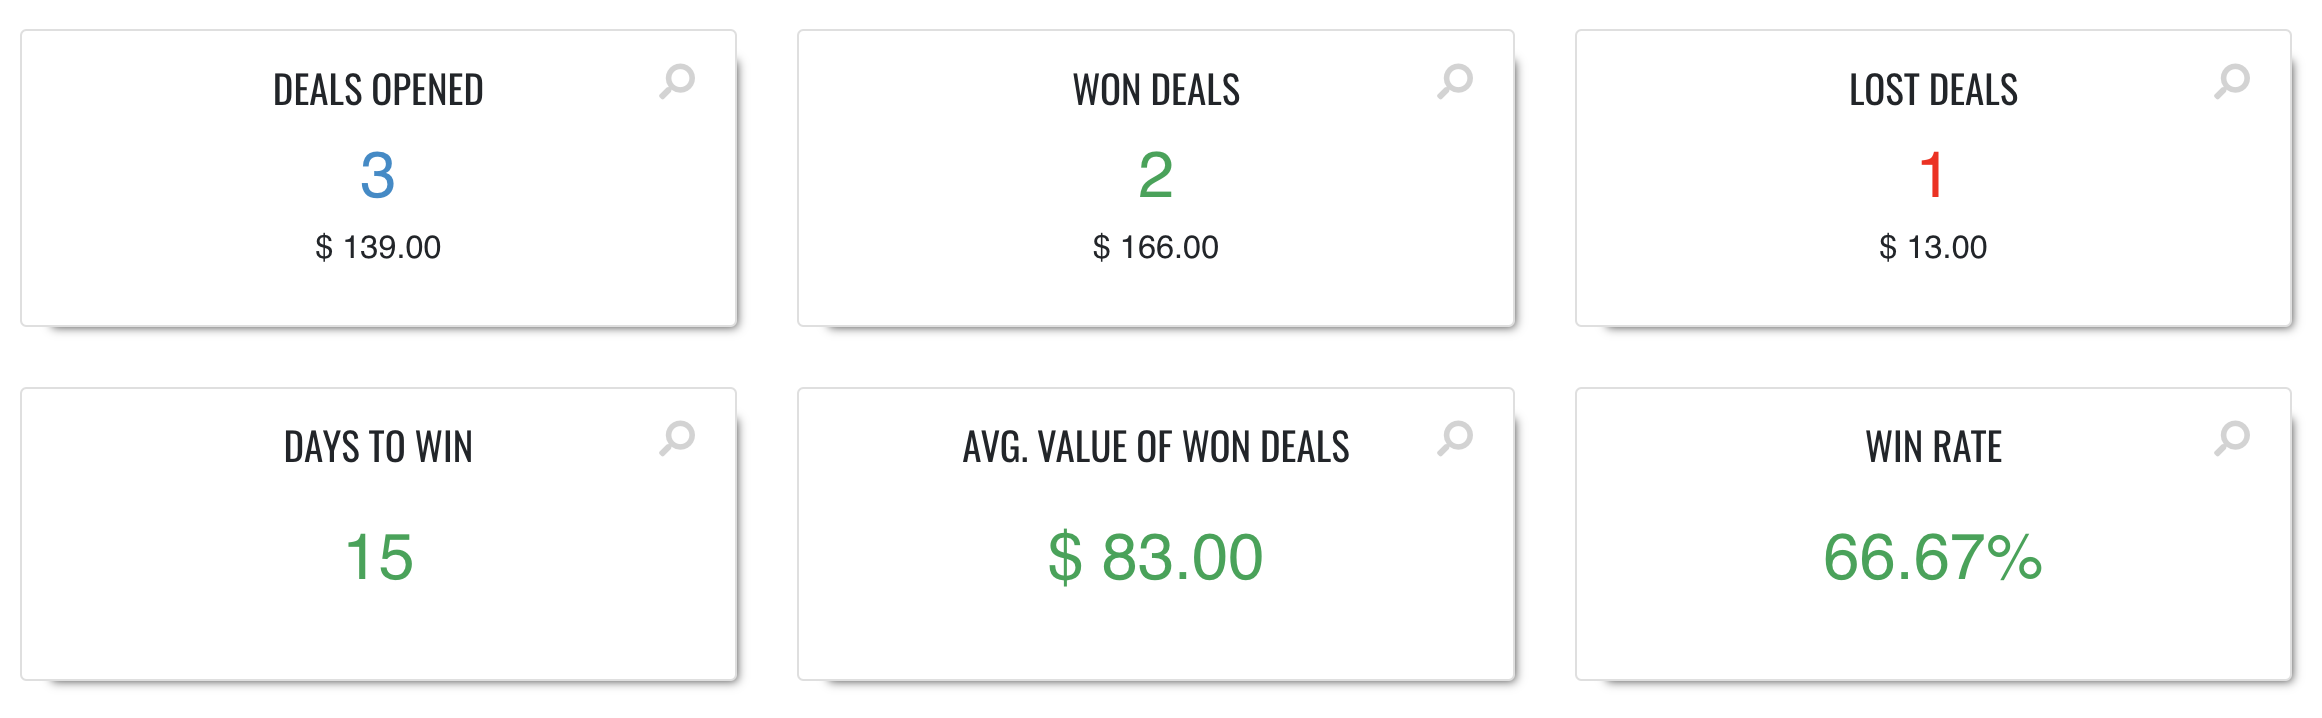Click the 66.67% win rate figure

pyautogui.click(x=1932, y=557)
